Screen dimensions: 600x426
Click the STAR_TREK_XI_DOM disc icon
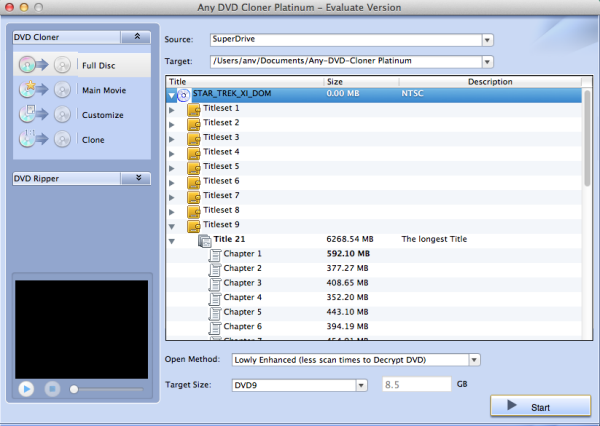(184, 95)
